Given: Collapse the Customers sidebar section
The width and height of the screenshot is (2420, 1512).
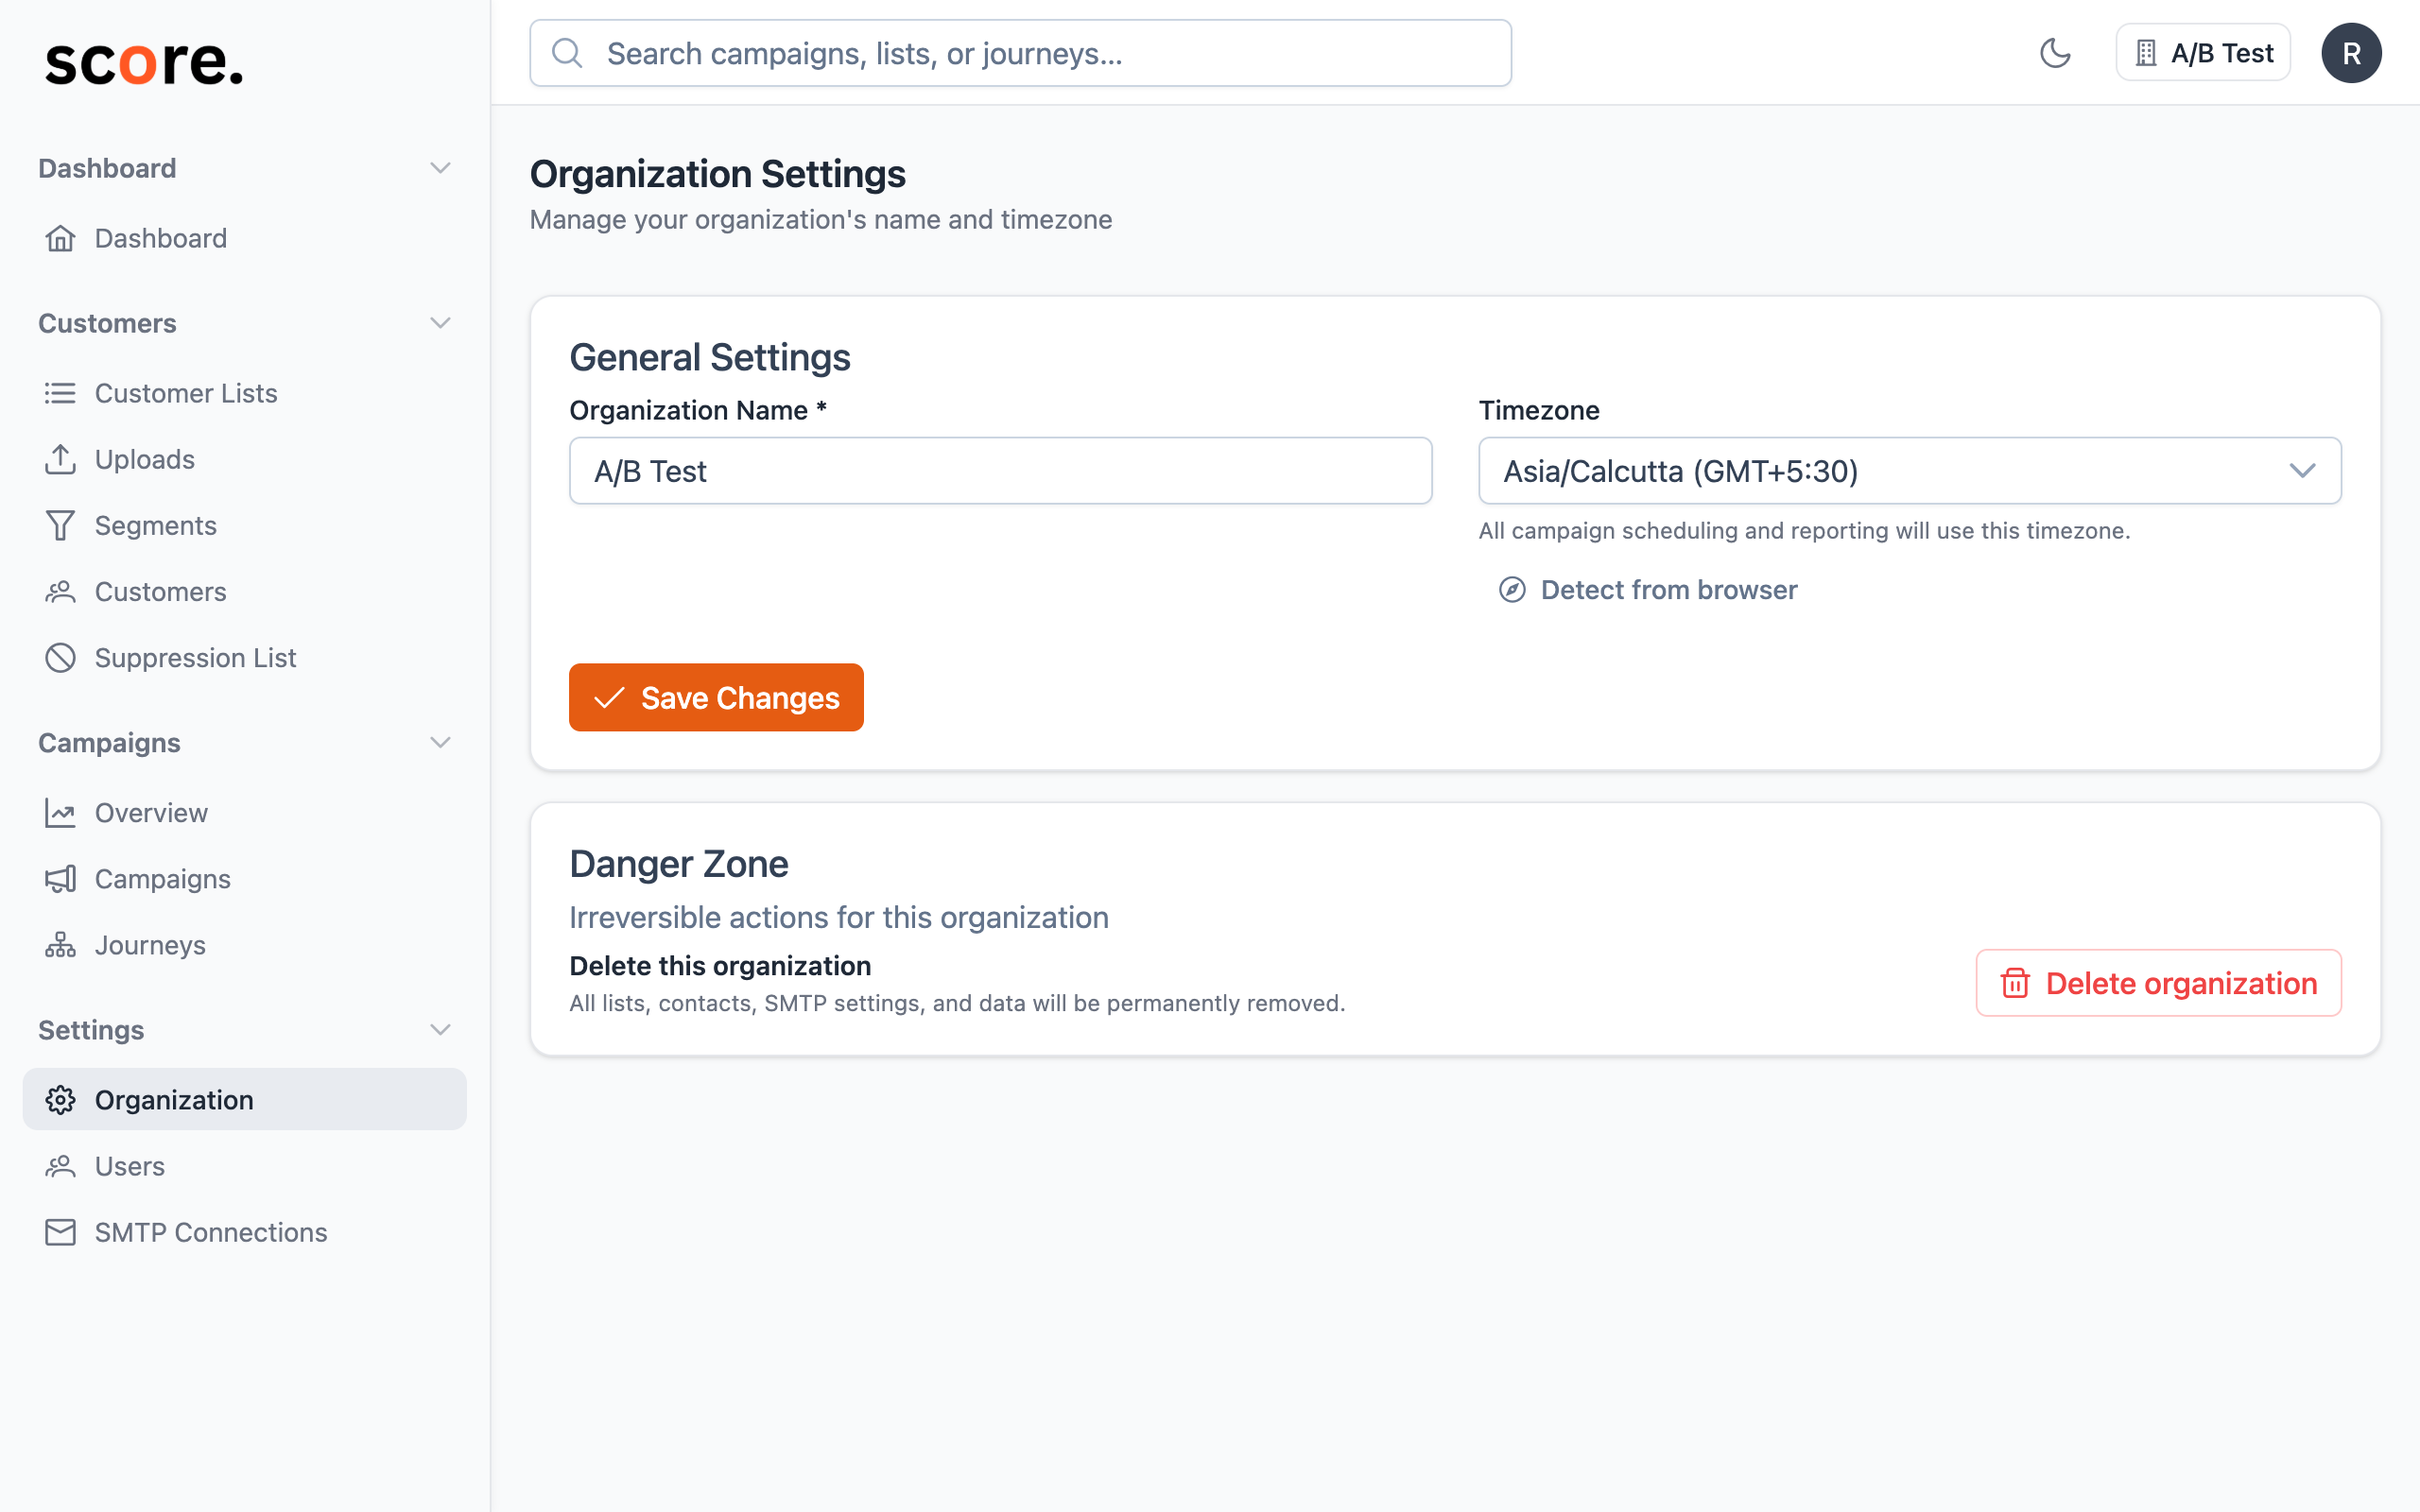Looking at the screenshot, I should pos(440,322).
